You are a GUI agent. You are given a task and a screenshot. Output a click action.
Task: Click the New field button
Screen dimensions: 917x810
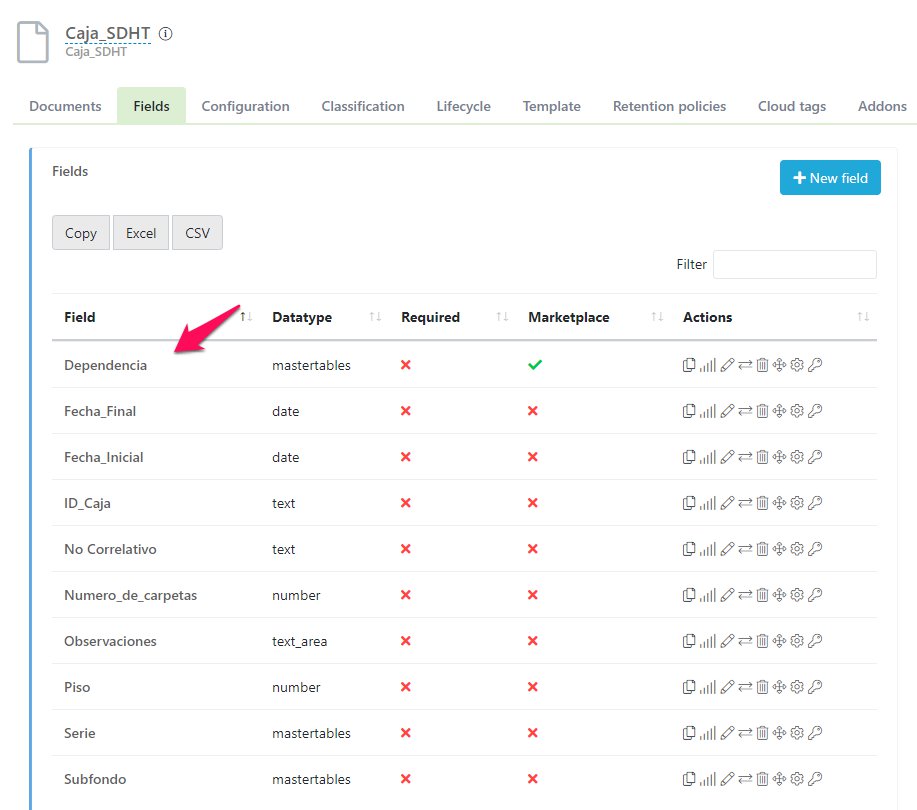click(x=830, y=178)
